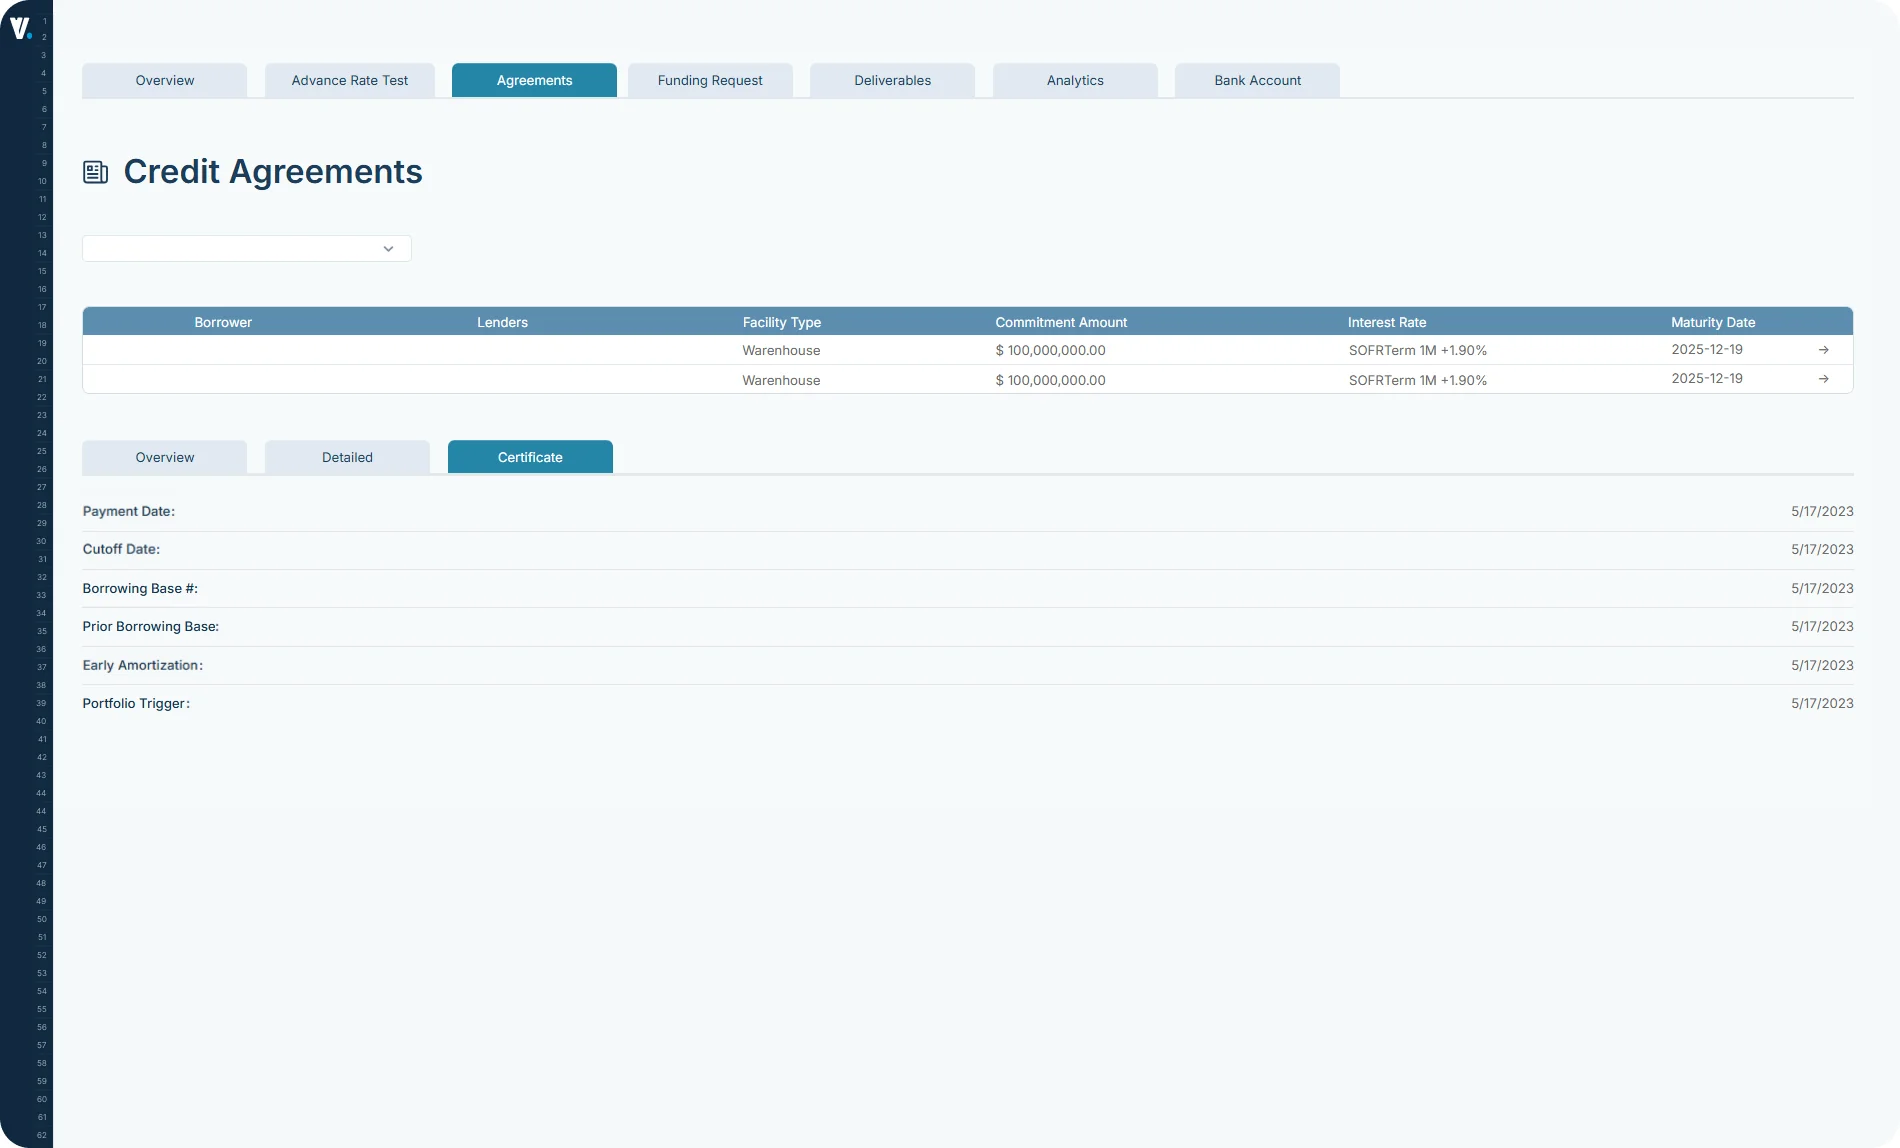Open the credit agreement dropdown

[x=246, y=248]
